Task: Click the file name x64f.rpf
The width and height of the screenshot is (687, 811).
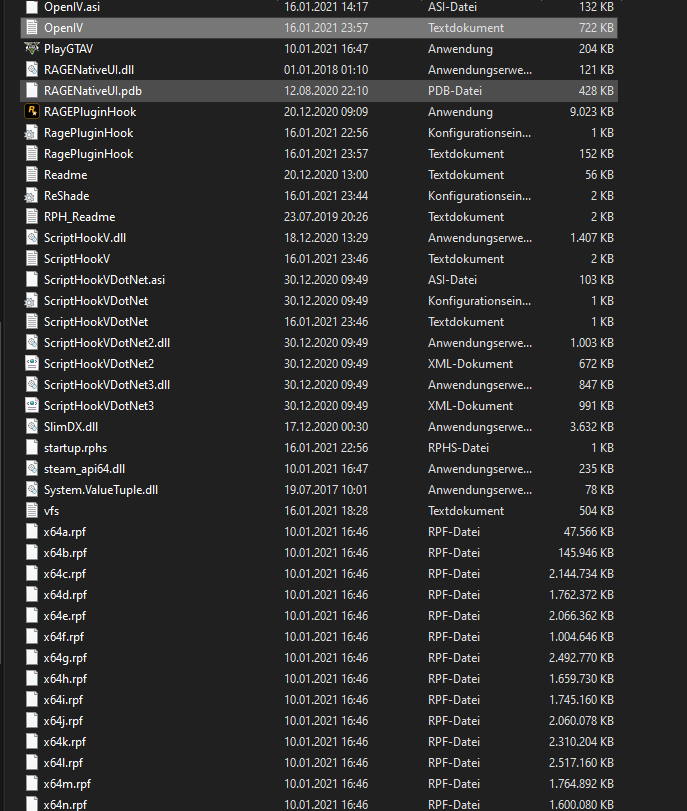Action: [x=64, y=637]
